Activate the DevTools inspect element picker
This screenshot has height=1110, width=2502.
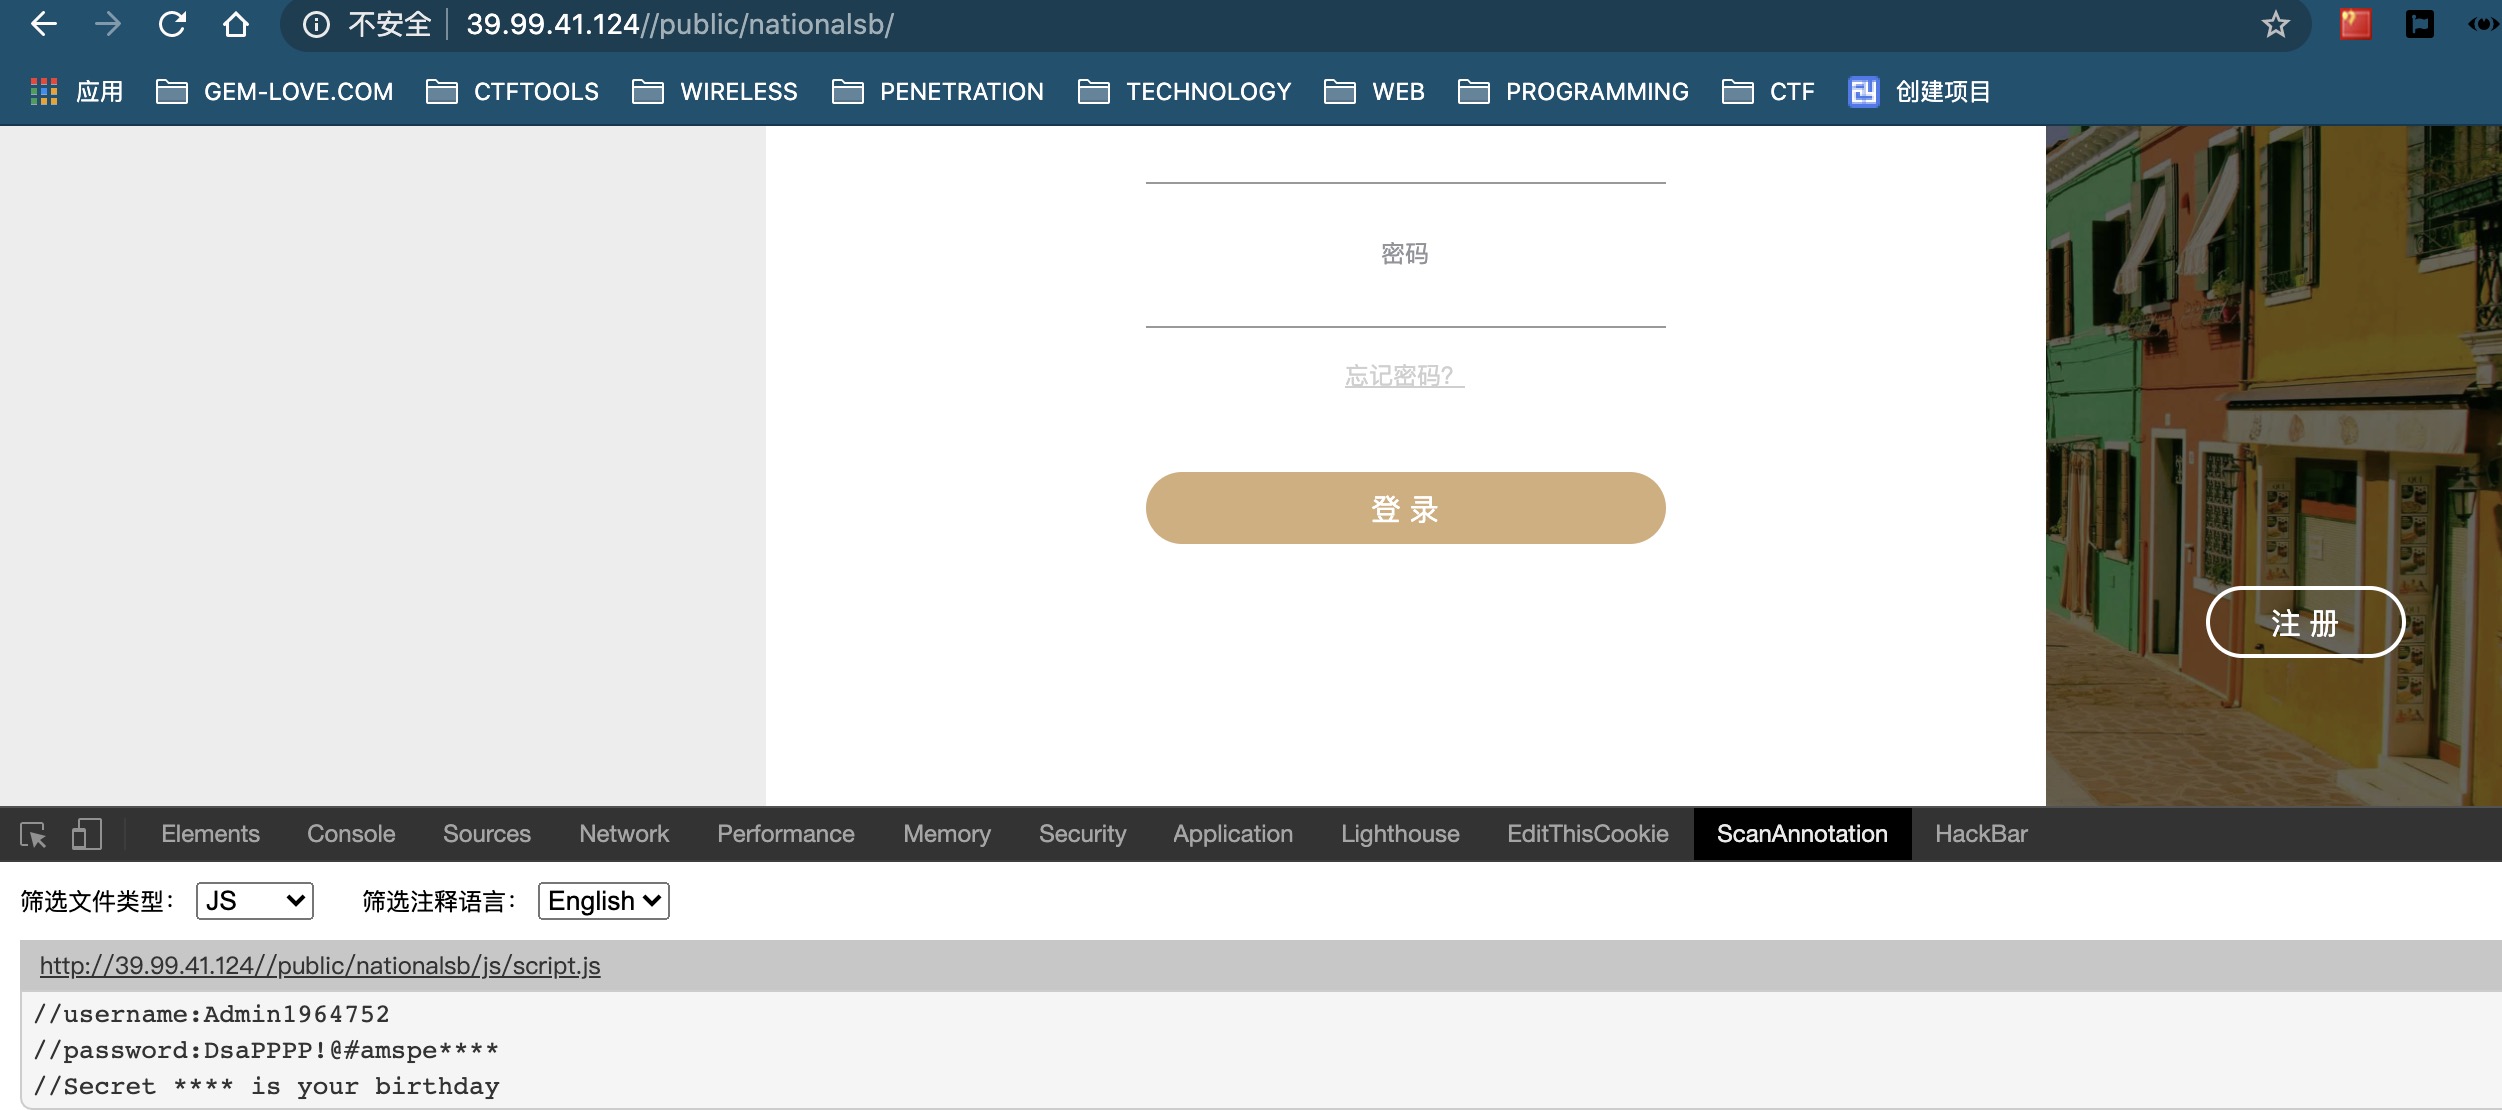pyautogui.click(x=33, y=834)
